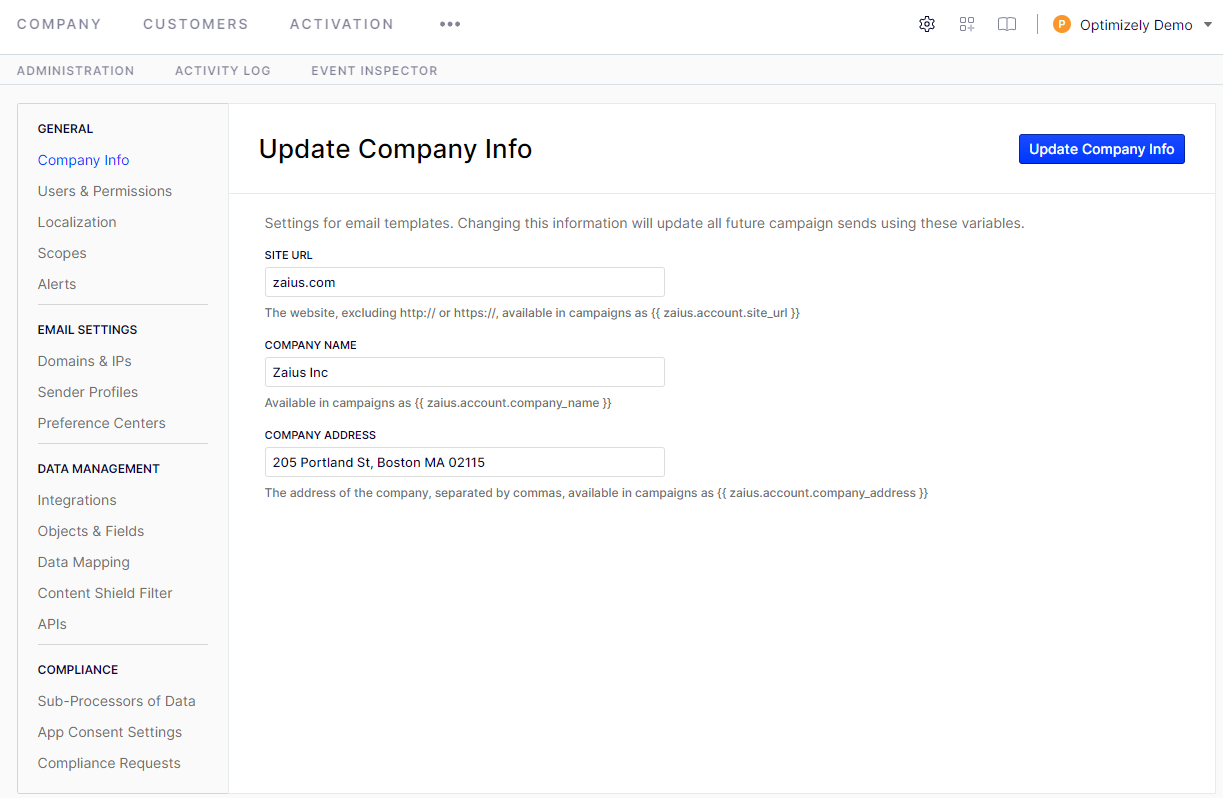Click the SITE URL input field
The height and width of the screenshot is (798, 1223).
pyautogui.click(x=464, y=281)
